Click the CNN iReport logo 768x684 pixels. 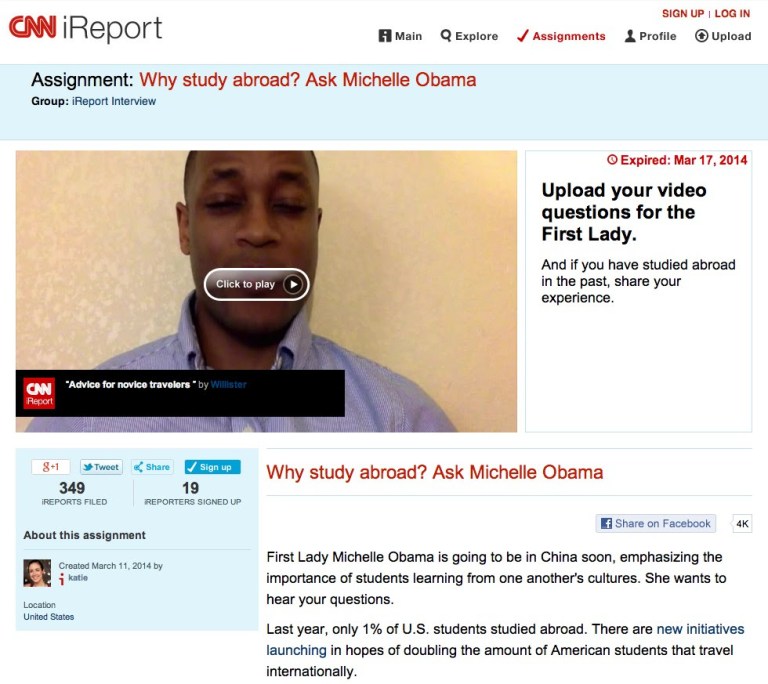[x=85, y=27]
